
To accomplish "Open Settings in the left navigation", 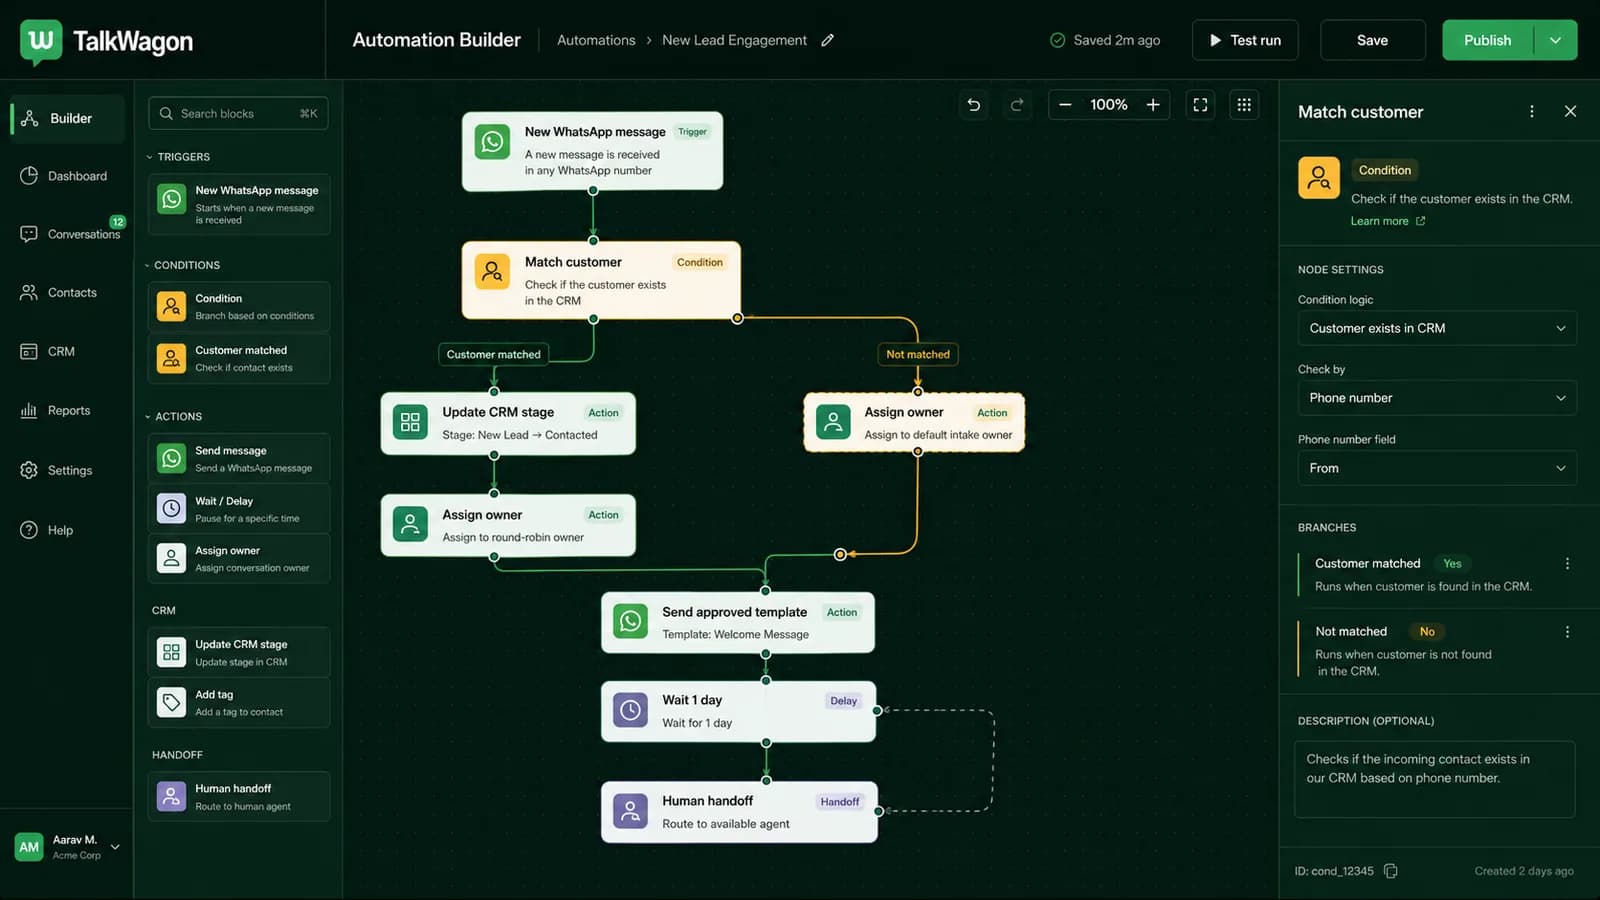I will 57,470.
